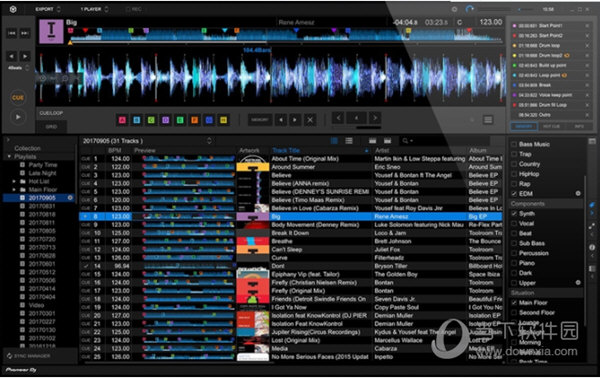Go to next memory cue arrow
This screenshot has width=600, height=378.
click(x=295, y=120)
